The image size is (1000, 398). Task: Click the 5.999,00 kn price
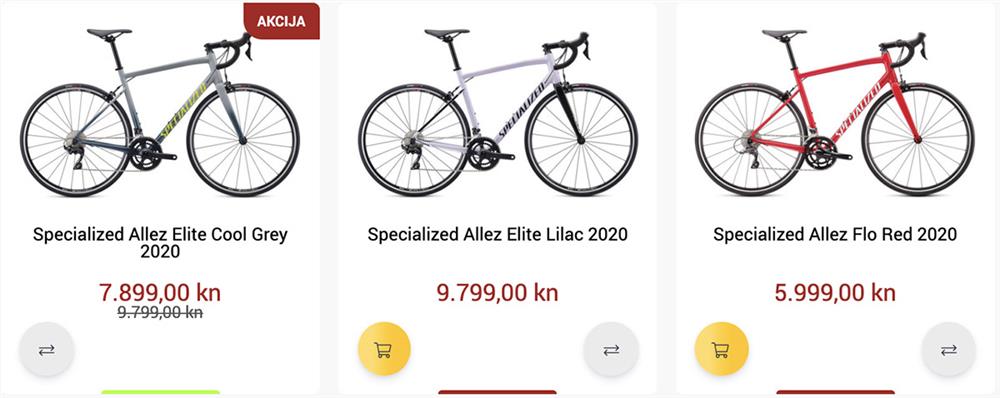click(835, 293)
